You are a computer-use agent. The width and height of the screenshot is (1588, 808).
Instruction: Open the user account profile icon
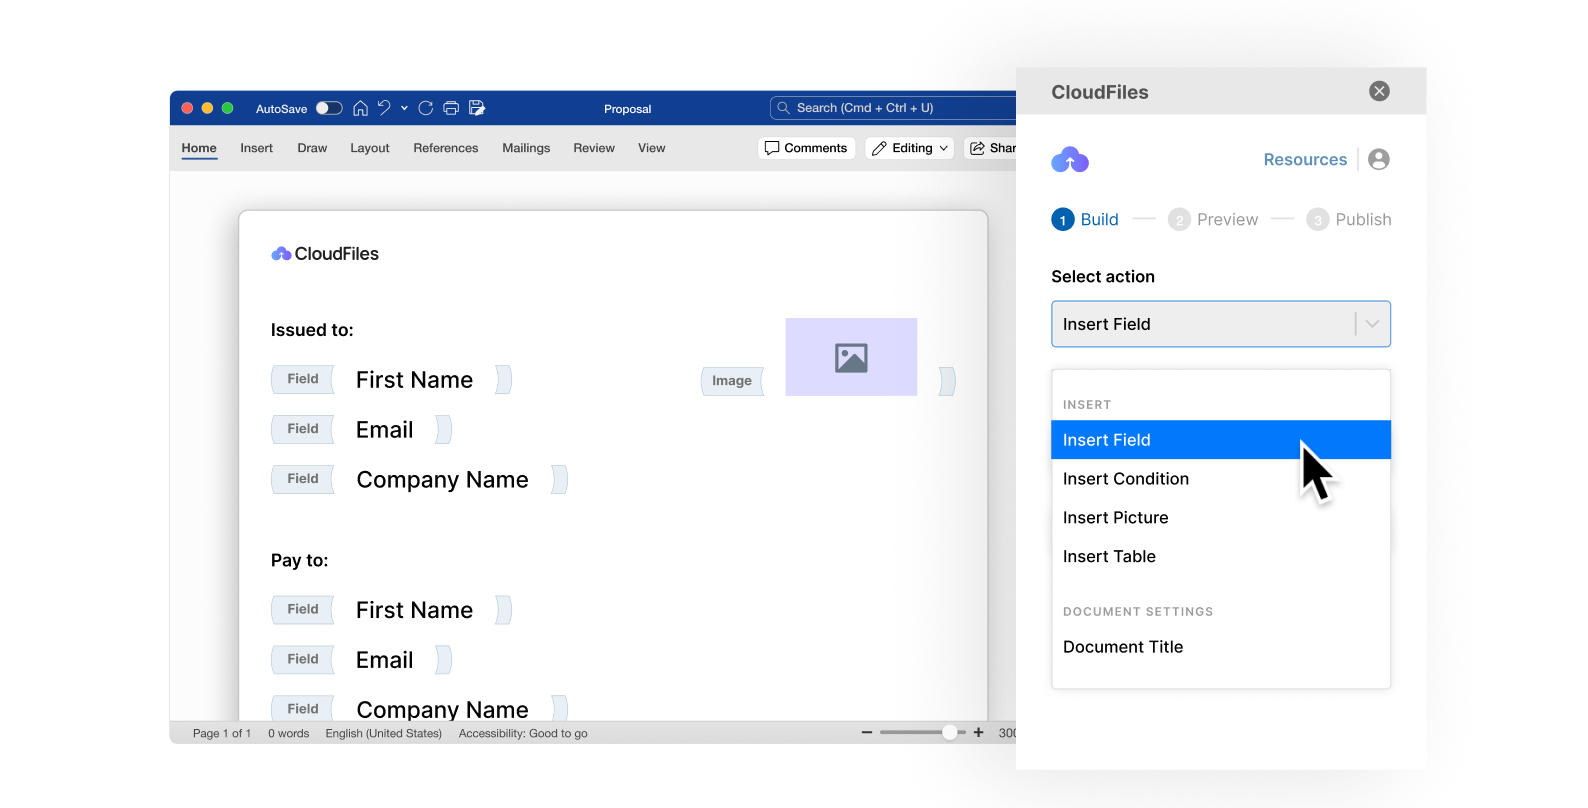pos(1379,159)
